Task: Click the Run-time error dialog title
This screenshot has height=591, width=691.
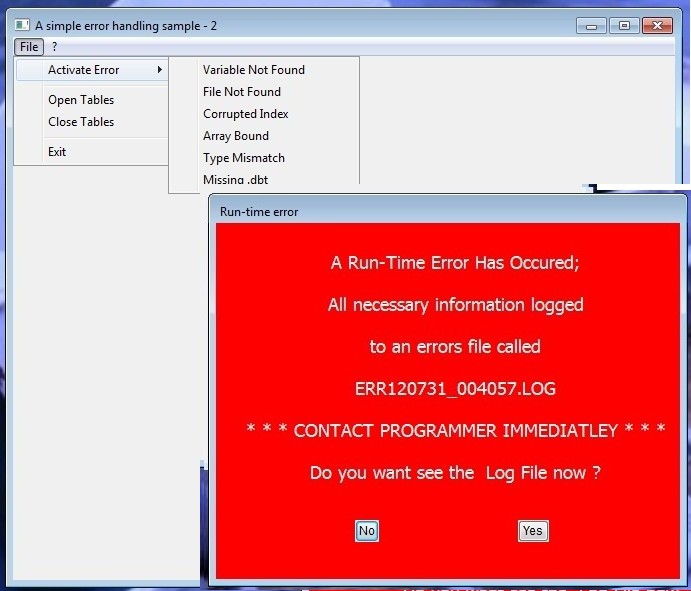Action: (259, 212)
